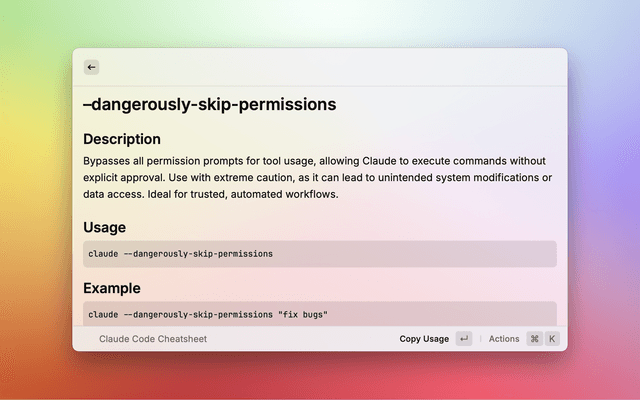Screen dimensions: 640x400
Task: Click the back arrow button
Action: 92,67
